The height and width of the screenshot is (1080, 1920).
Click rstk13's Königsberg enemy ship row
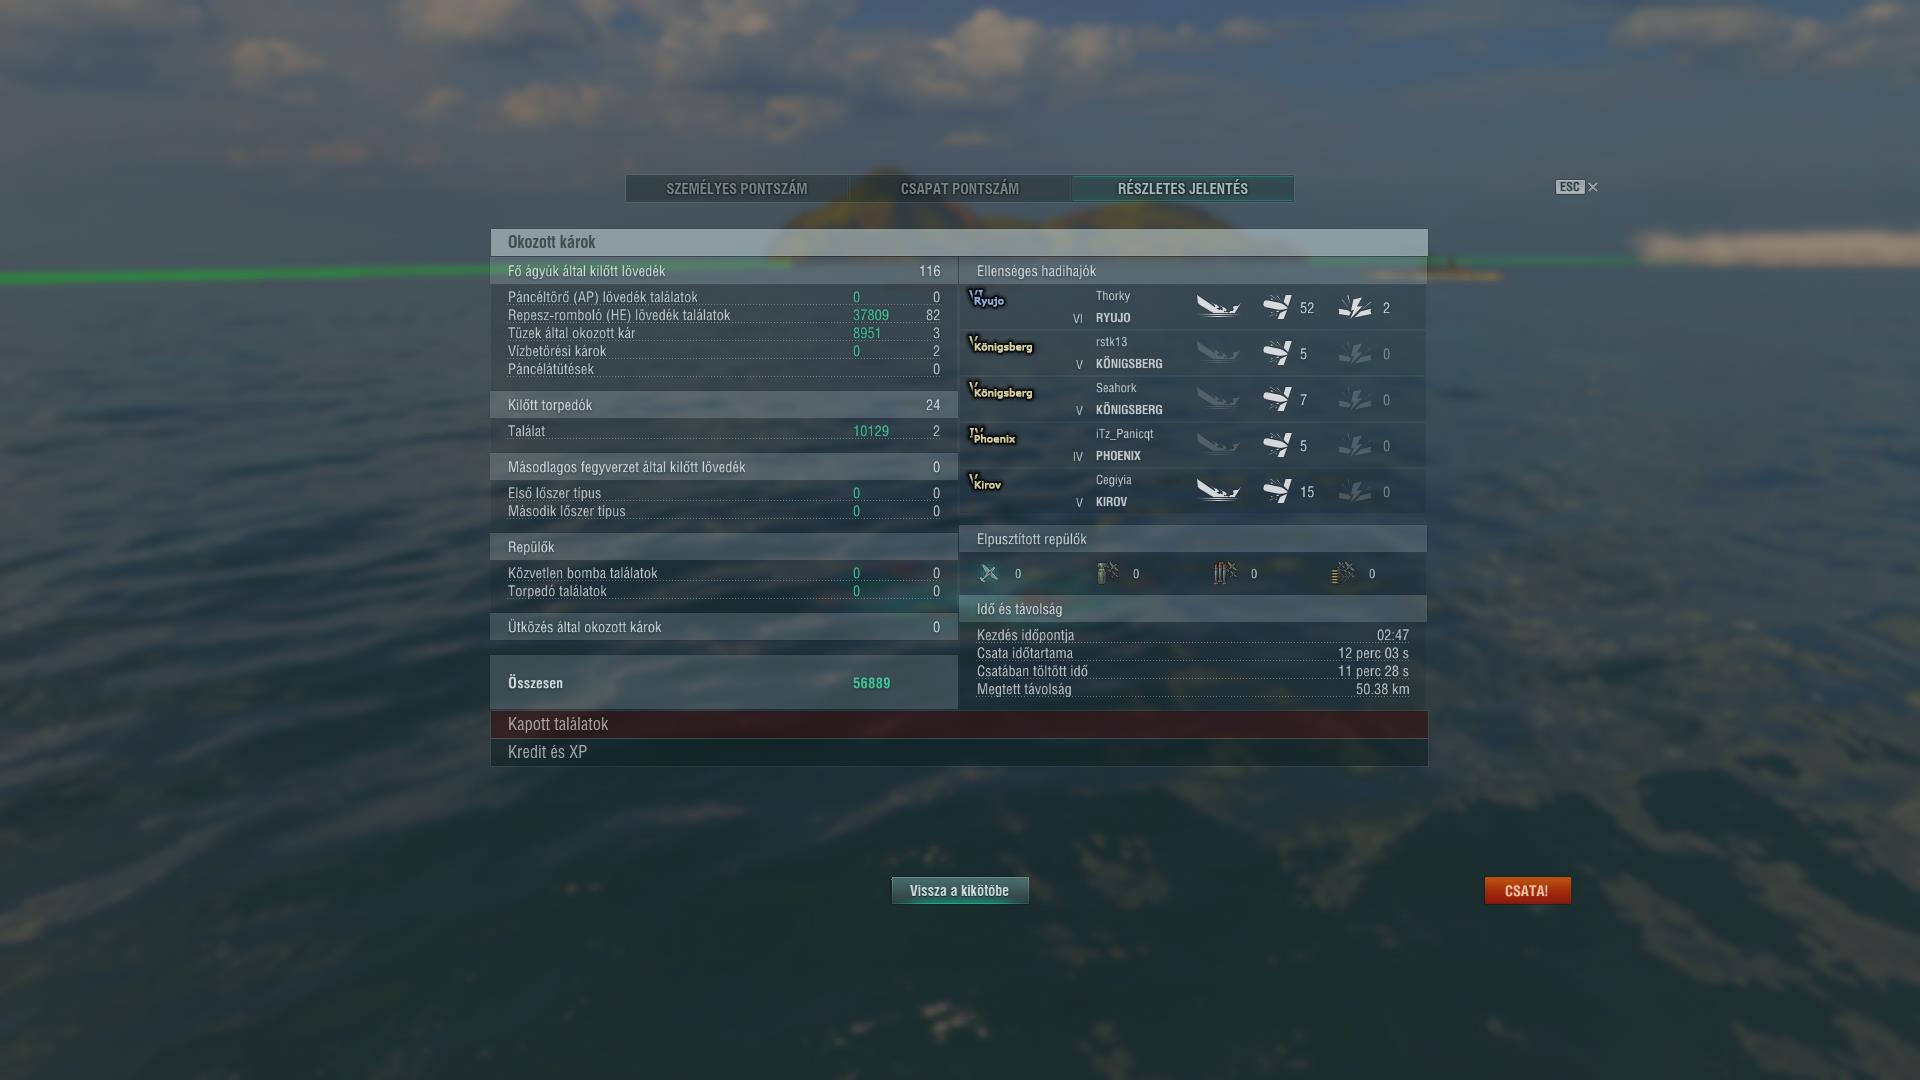(1193, 353)
